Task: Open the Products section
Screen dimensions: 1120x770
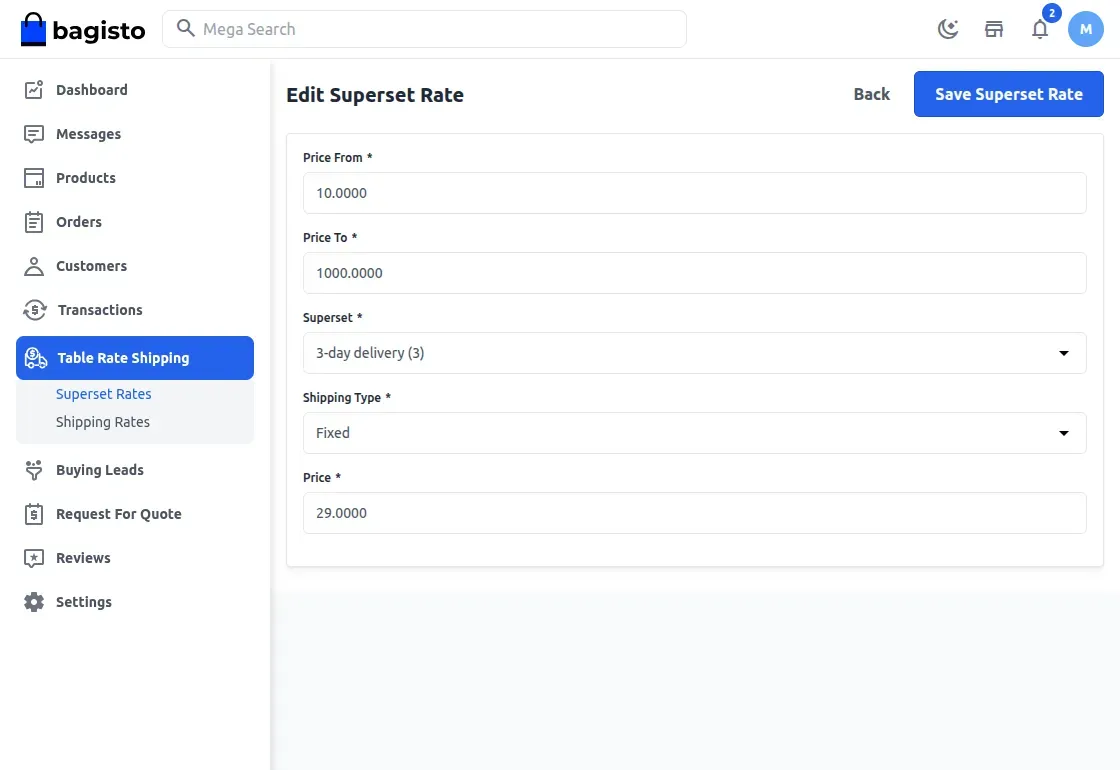Action: point(83,177)
